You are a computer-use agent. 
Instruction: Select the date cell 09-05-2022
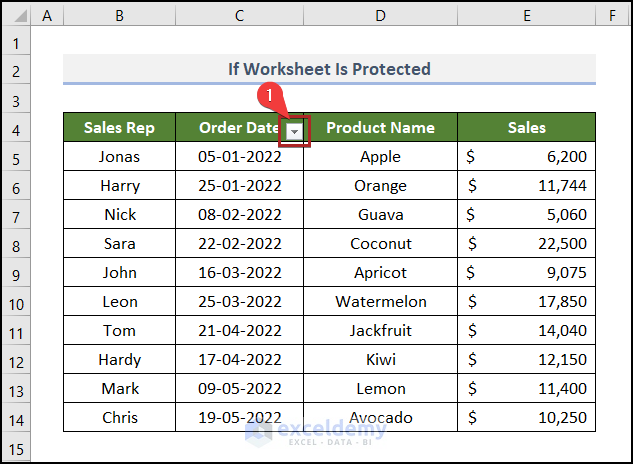(239, 389)
